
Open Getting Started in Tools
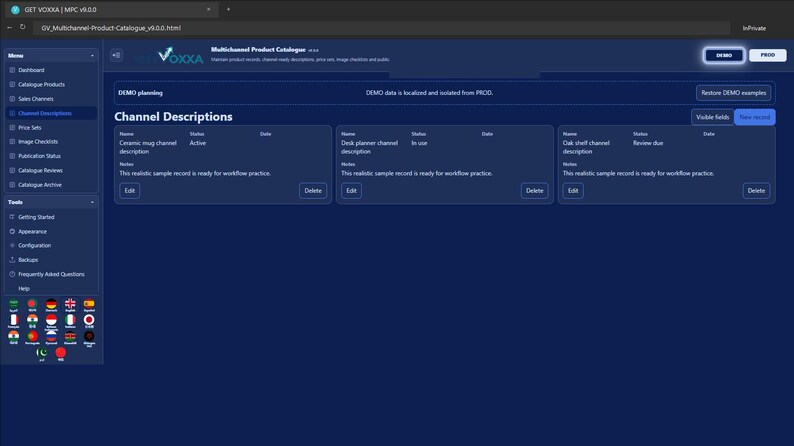click(x=51, y=217)
